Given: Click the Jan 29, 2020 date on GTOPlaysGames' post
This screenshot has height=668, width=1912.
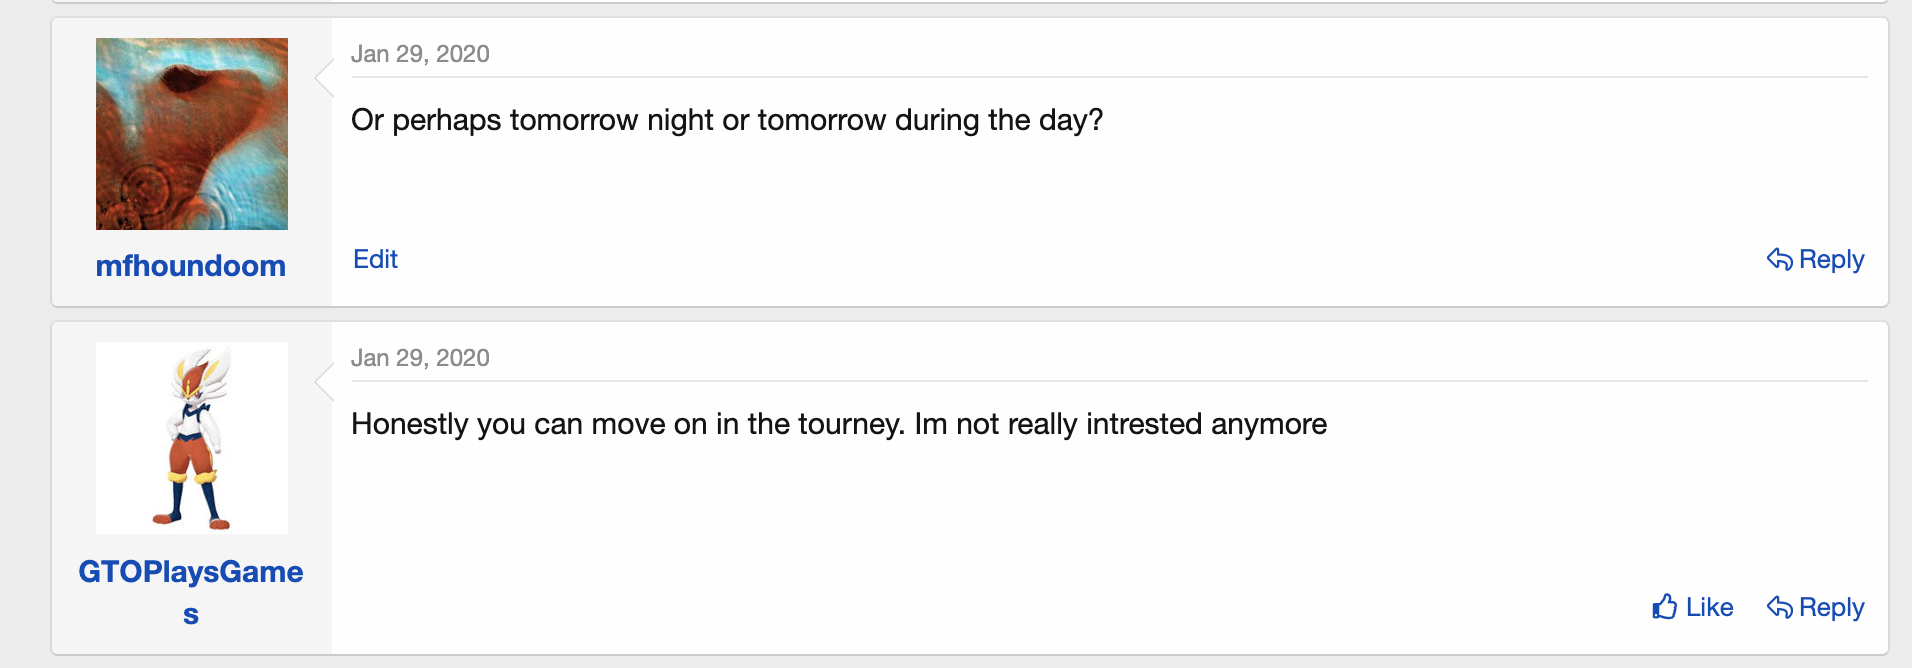Looking at the screenshot, I should coord(420,358).
